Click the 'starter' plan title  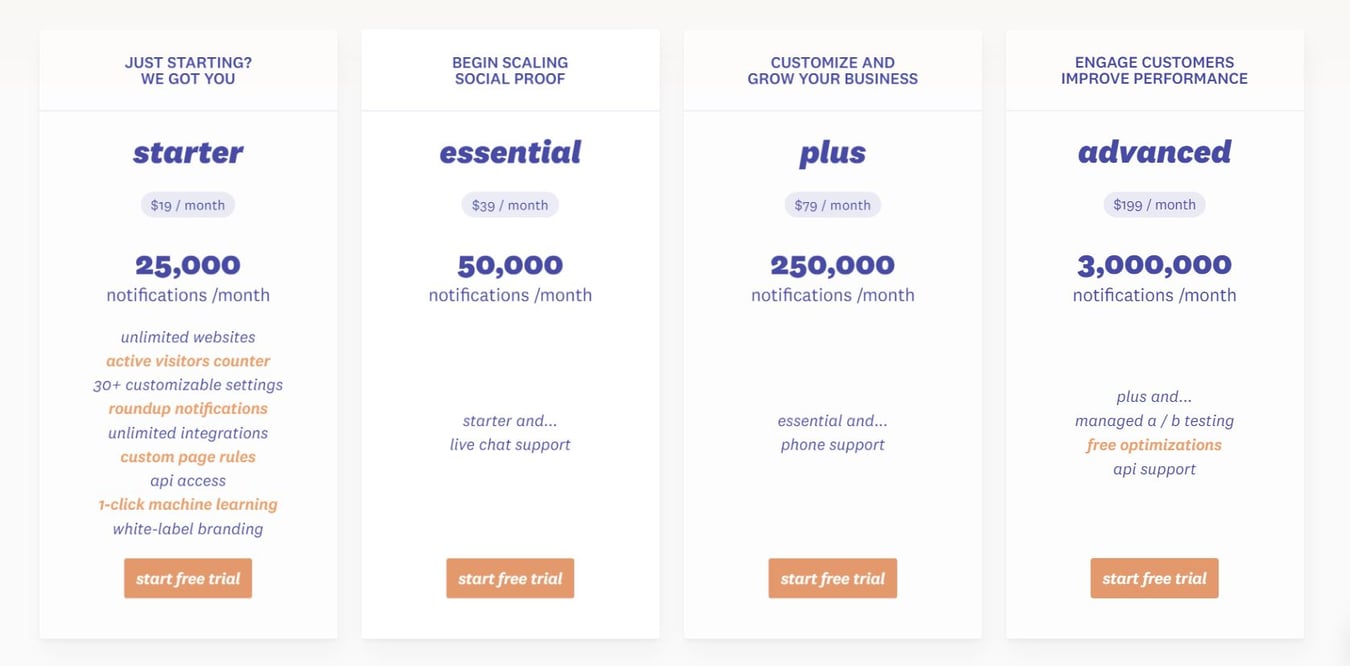pos(188,152)
